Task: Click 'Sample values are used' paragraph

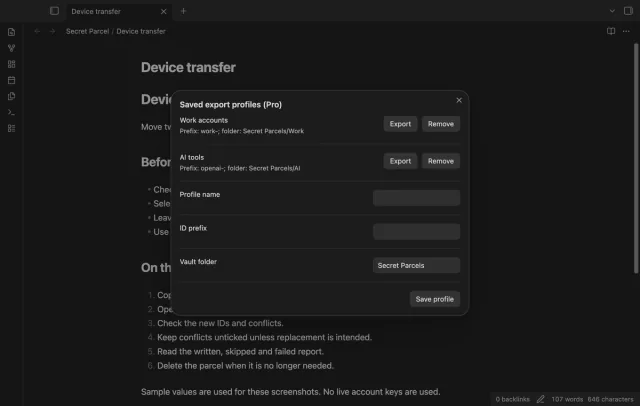Action: [x=291, y=392]
